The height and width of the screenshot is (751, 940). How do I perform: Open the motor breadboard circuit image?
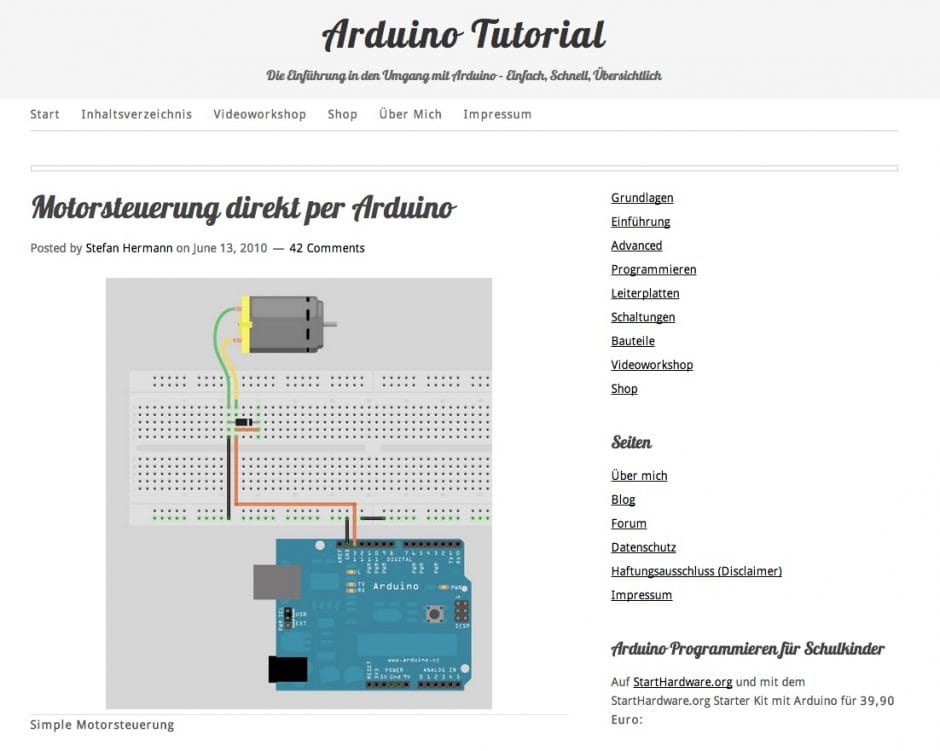[x=299, y=493]
